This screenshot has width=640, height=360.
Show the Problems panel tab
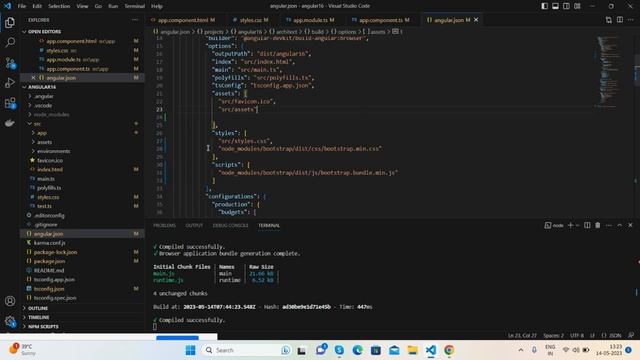[164, 225]
